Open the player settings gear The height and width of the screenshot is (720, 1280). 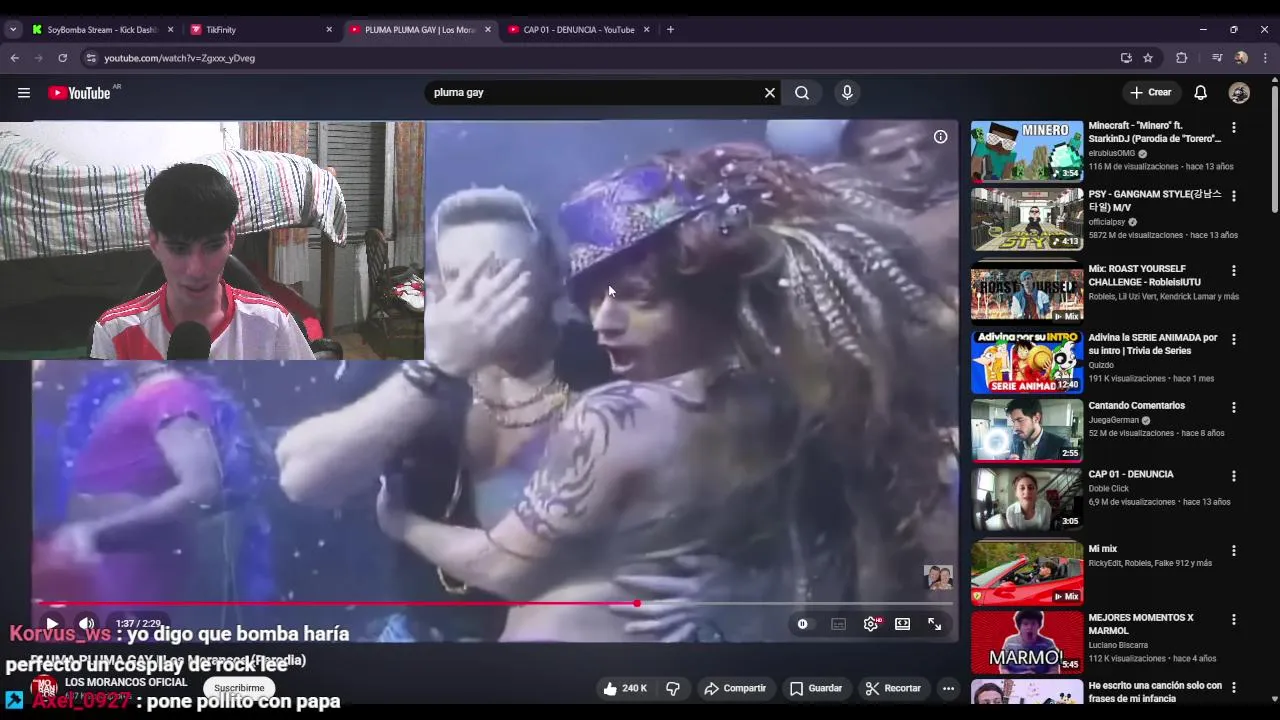pyautogui.click(x=871, y=624)
